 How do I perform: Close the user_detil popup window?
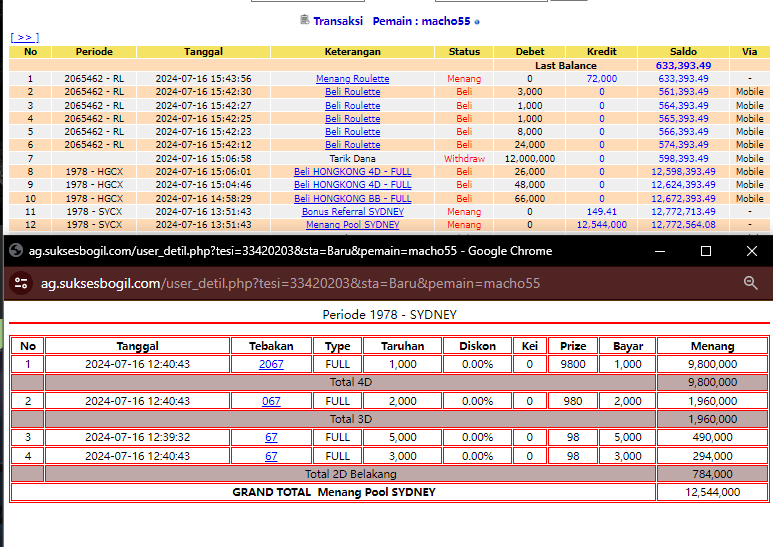click(x=752, y=251)
